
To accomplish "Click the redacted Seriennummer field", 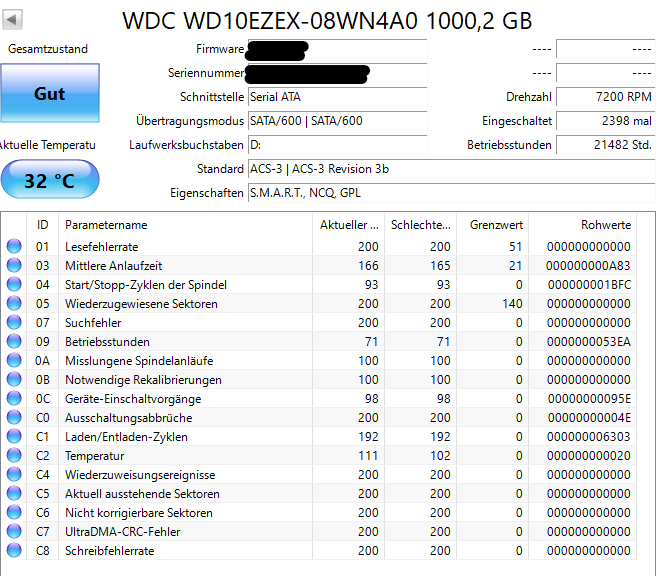I will point(338,73).
